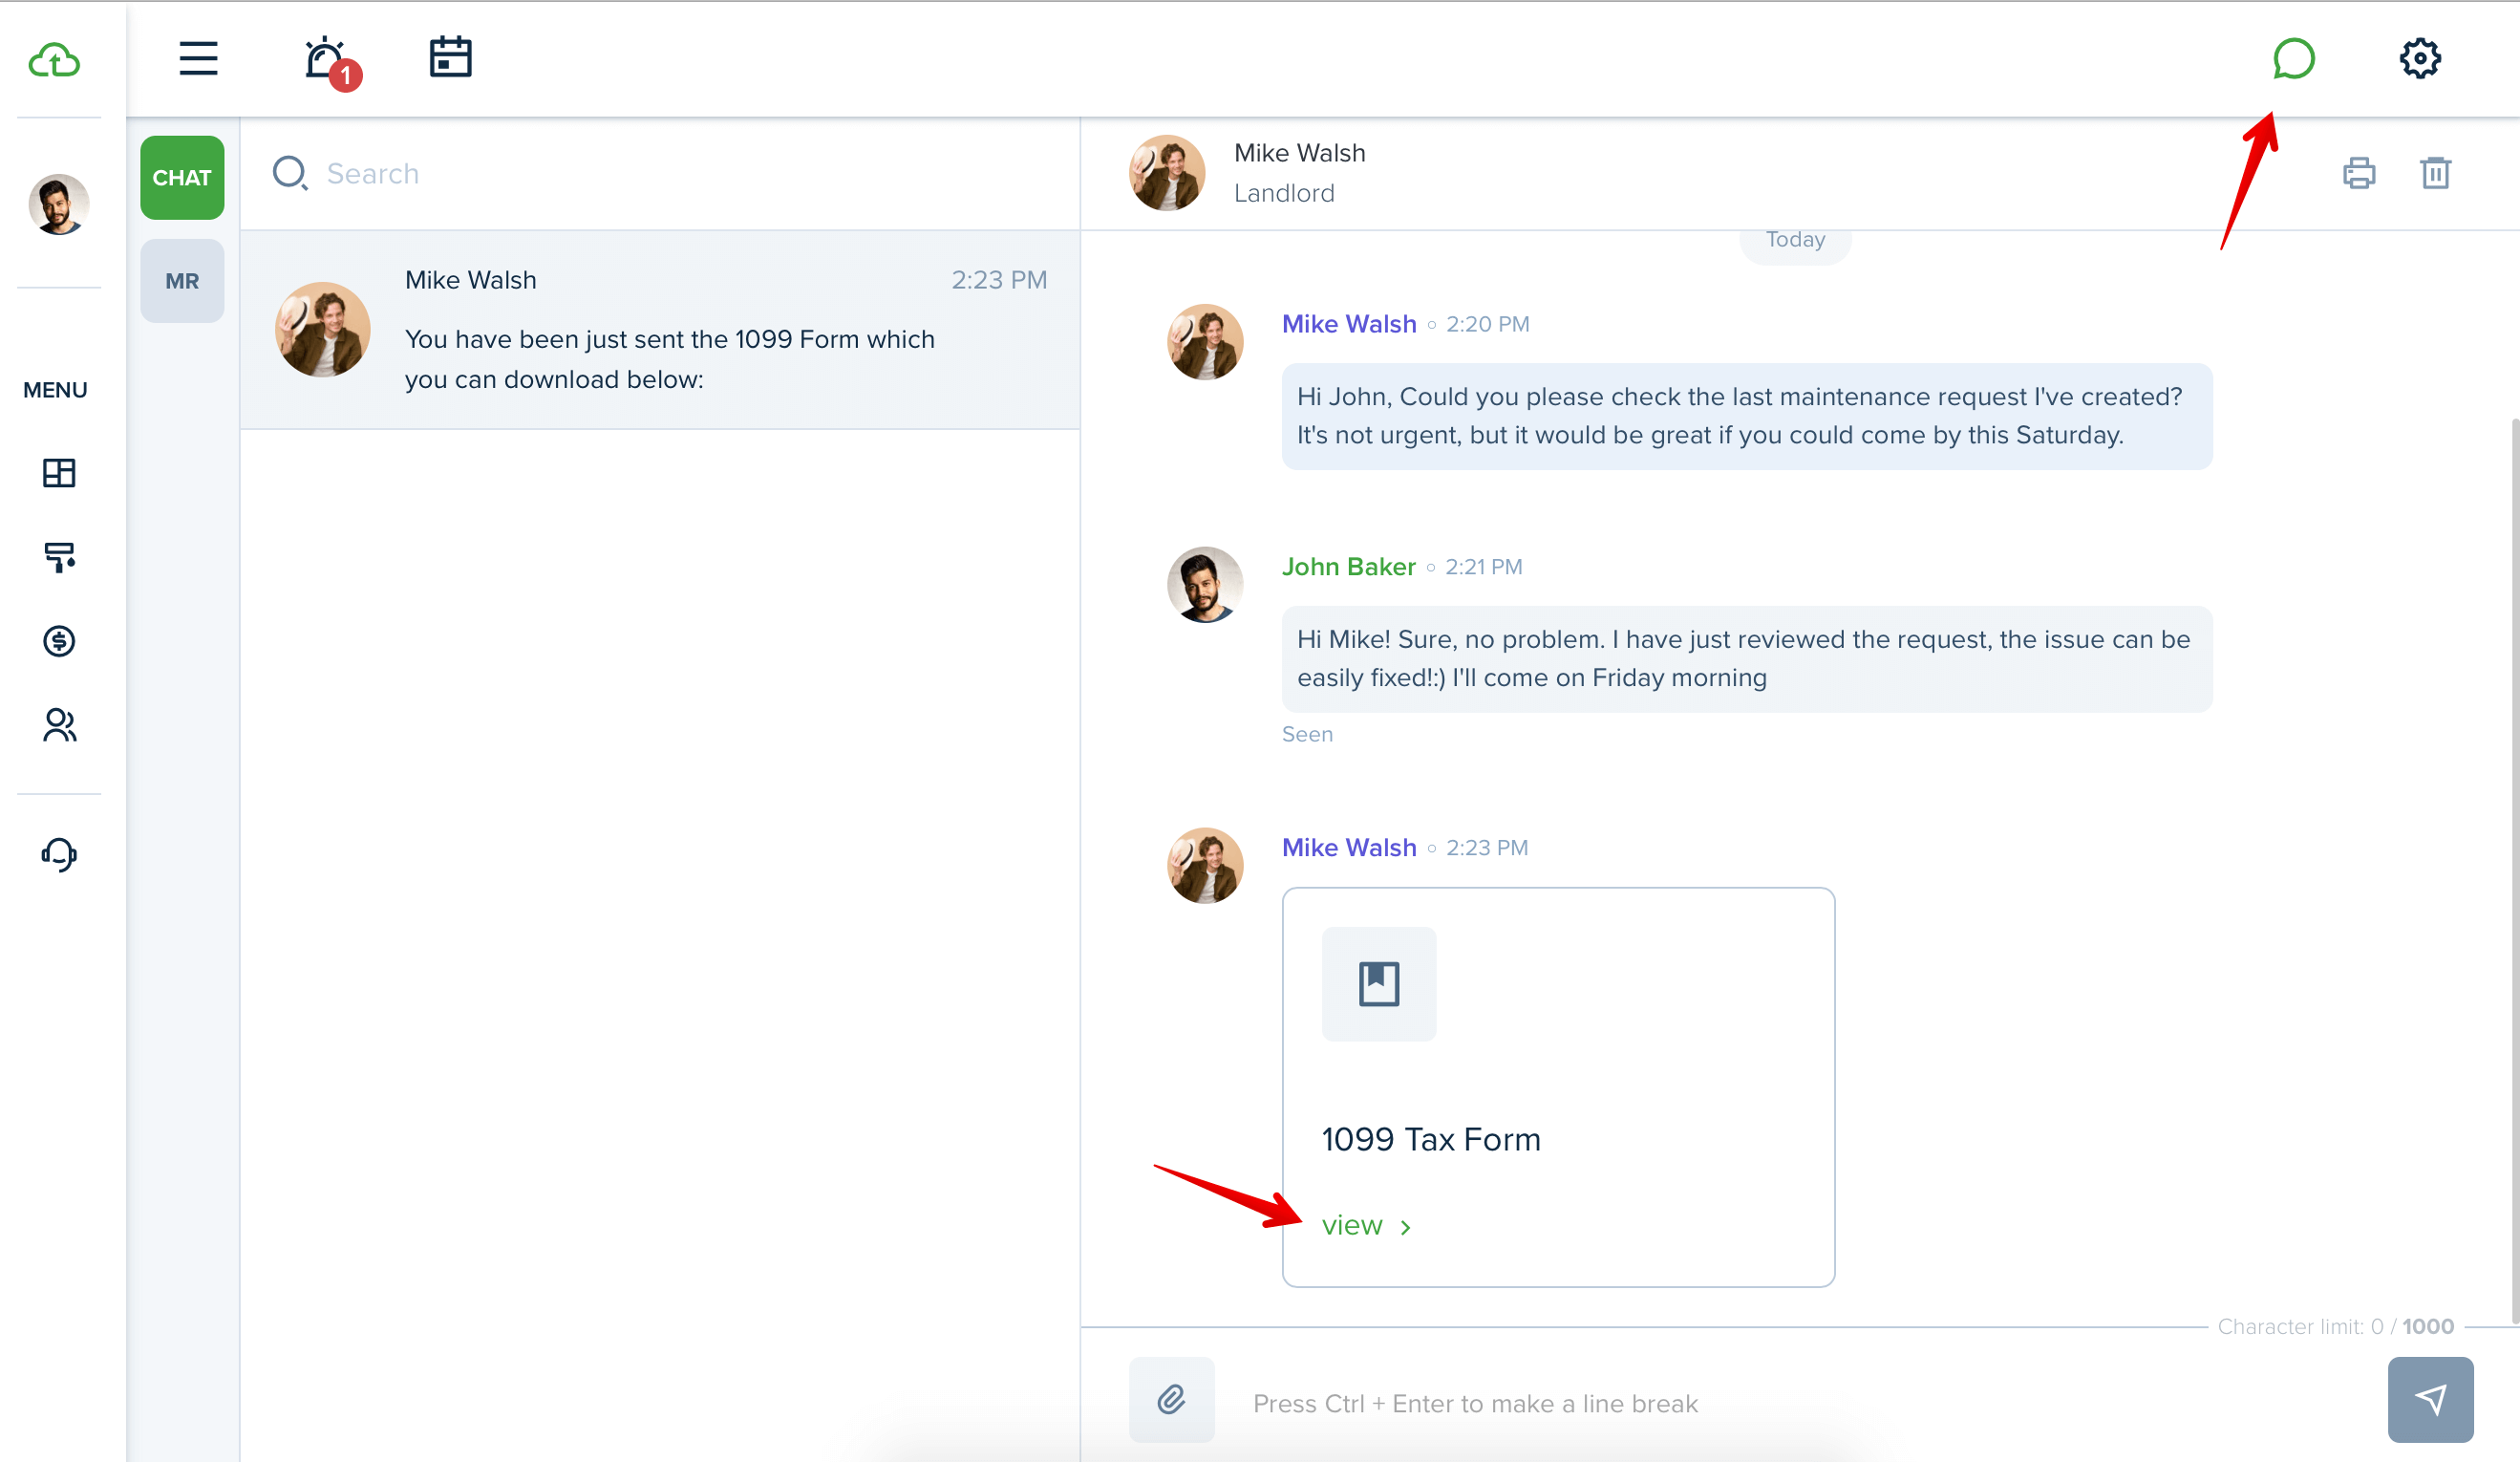Click the Seen status text
This screenshot has width=2520, height=1462.
click(x=1307, y=734)
